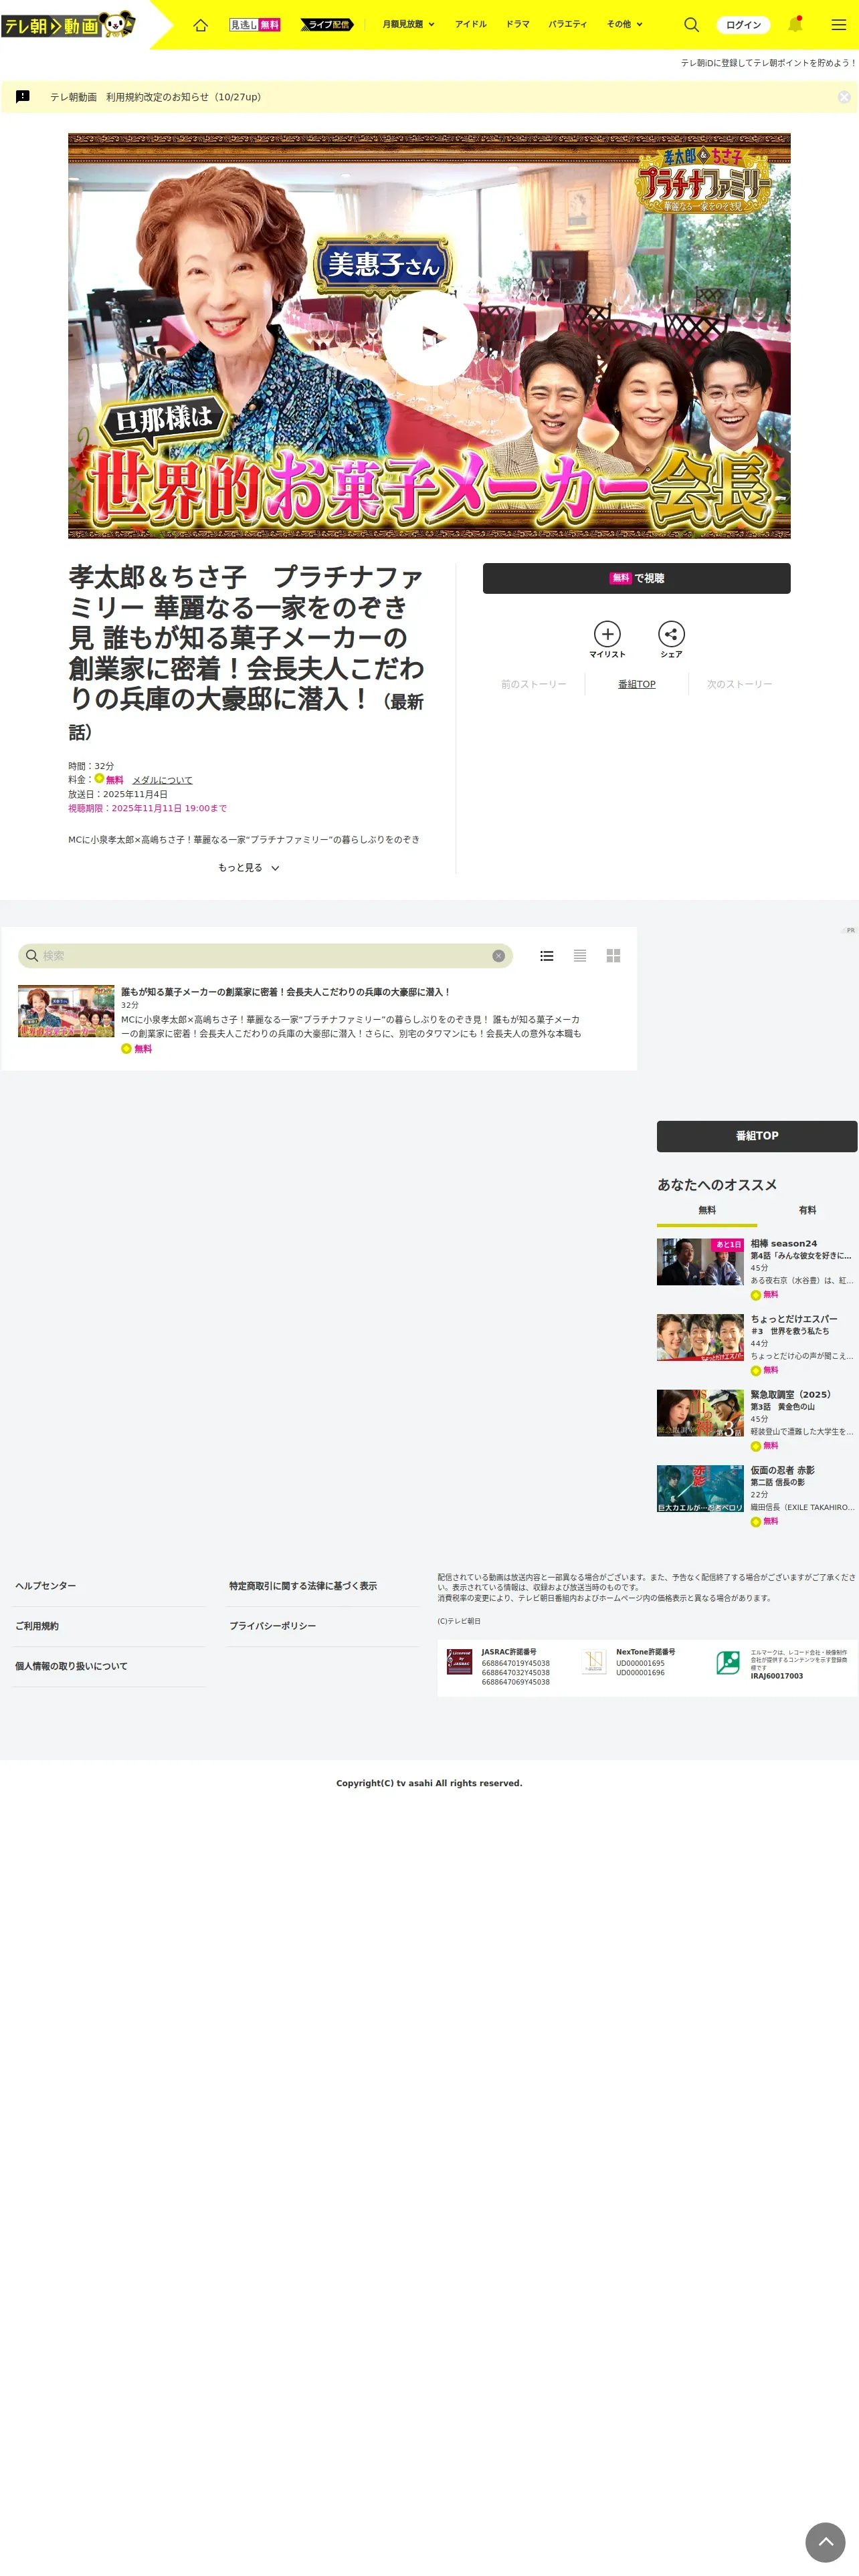This screenshot has width=859, height=2576.
Task: Go to 前のストーリー
Action: (x=534, y=685)
